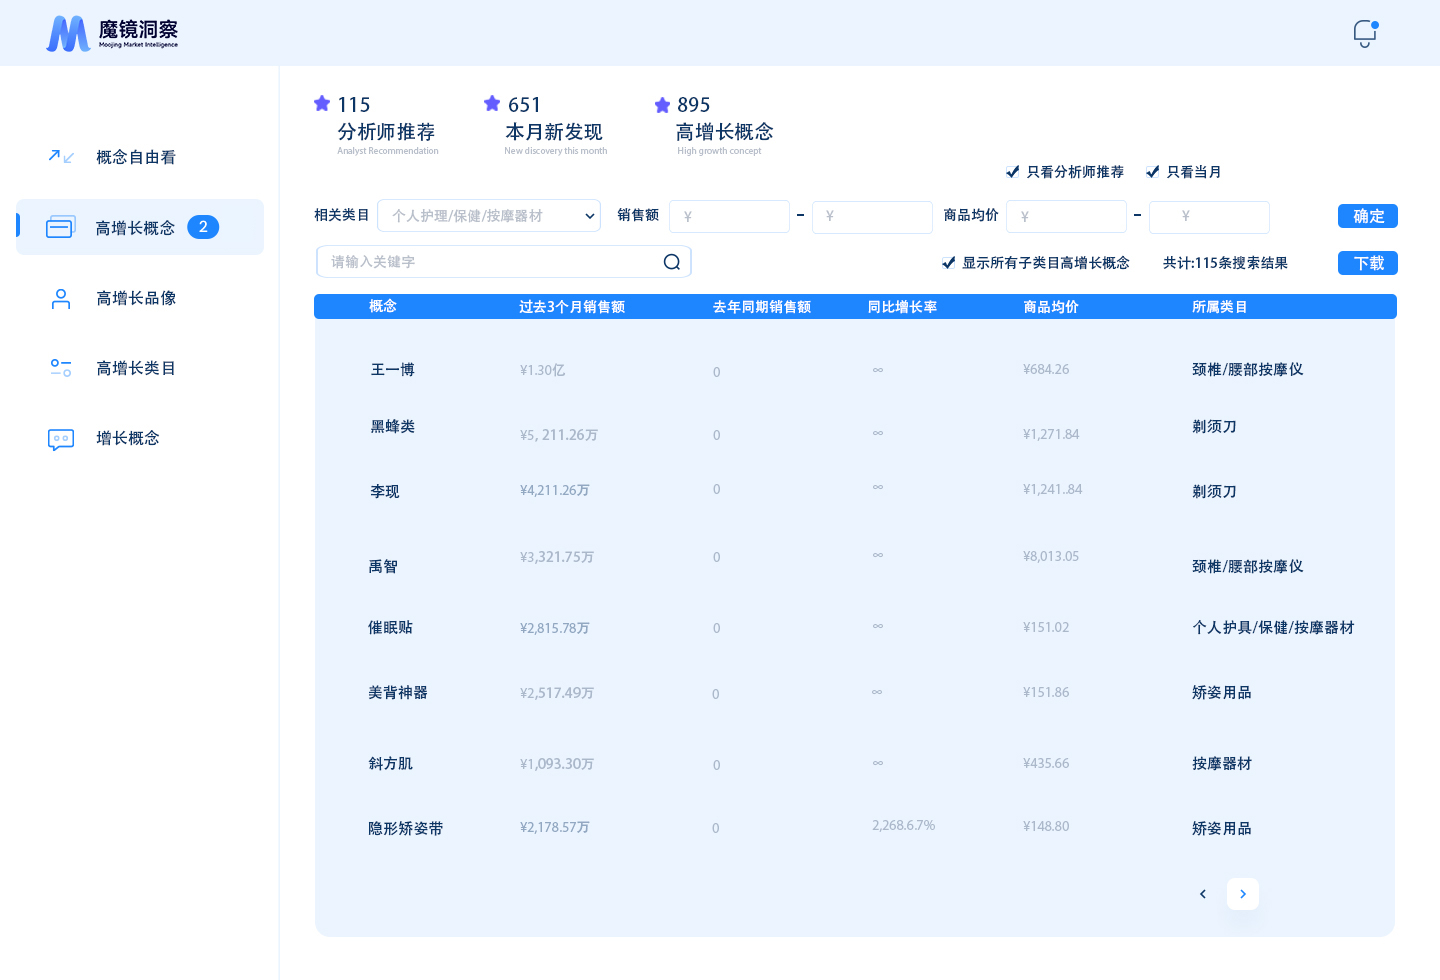
Task: Click the 增长概念 chat bubble icon
Action: pyautogui.click(x=61, y=439)
